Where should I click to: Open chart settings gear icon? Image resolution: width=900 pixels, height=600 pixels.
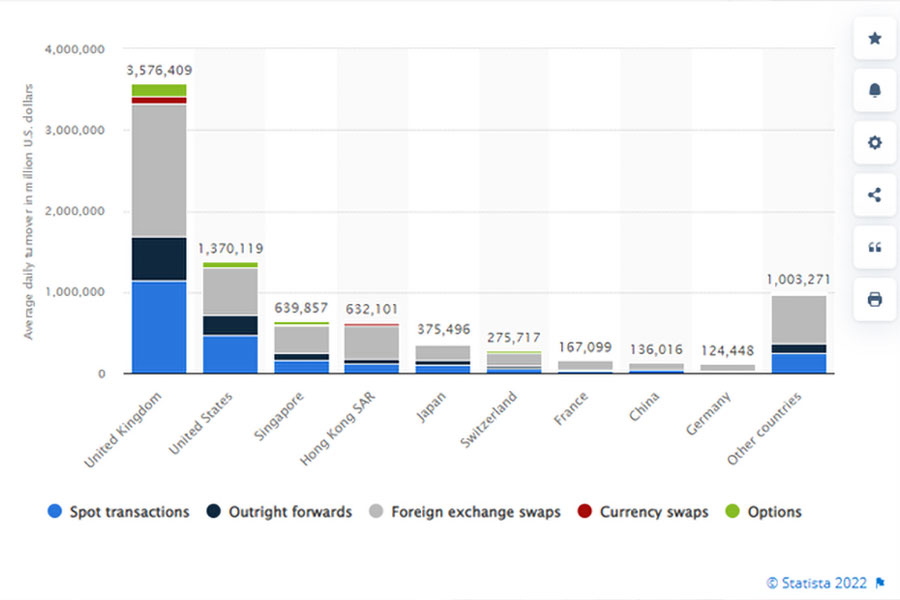874,143
